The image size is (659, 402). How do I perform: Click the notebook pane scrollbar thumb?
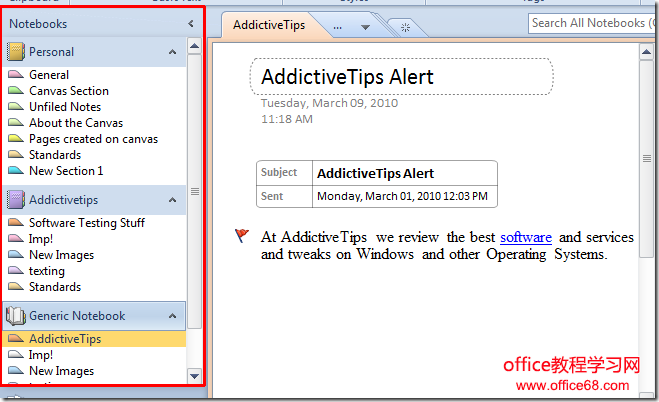[194, 191]
